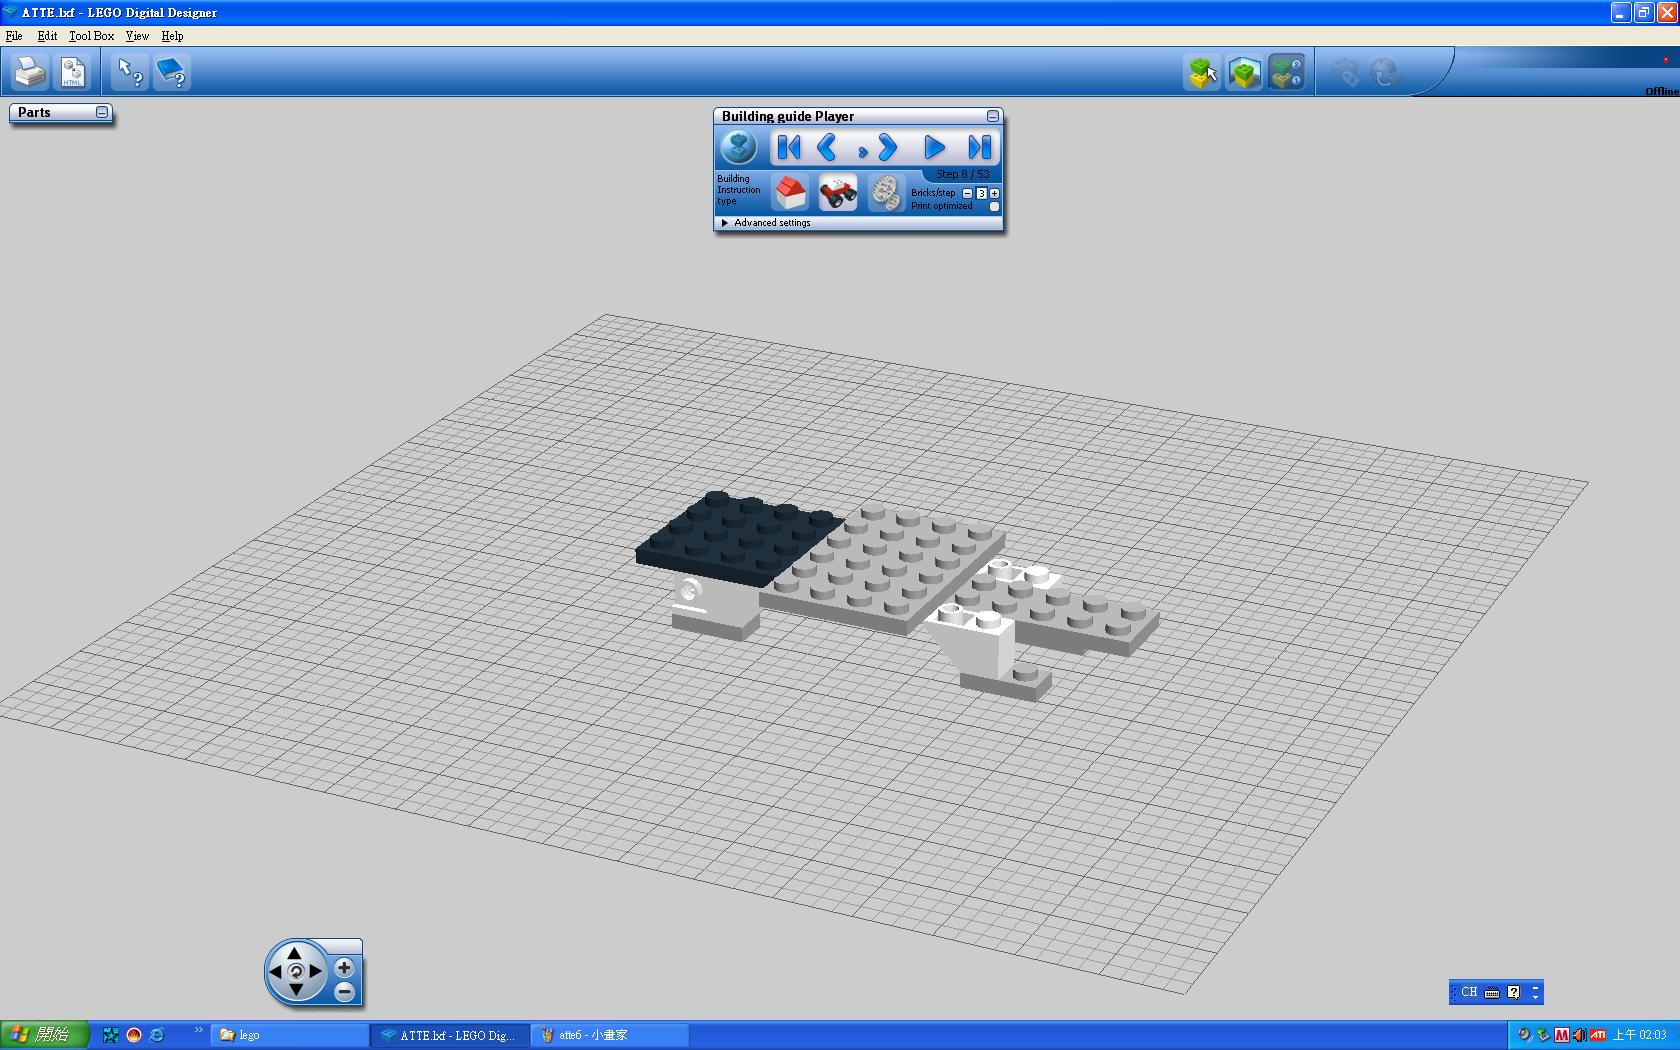The height and width of the screenshot is (1050, 1680).
Task: Switch to the lego folder taskbar window
Action: [x=289, y=1035]
